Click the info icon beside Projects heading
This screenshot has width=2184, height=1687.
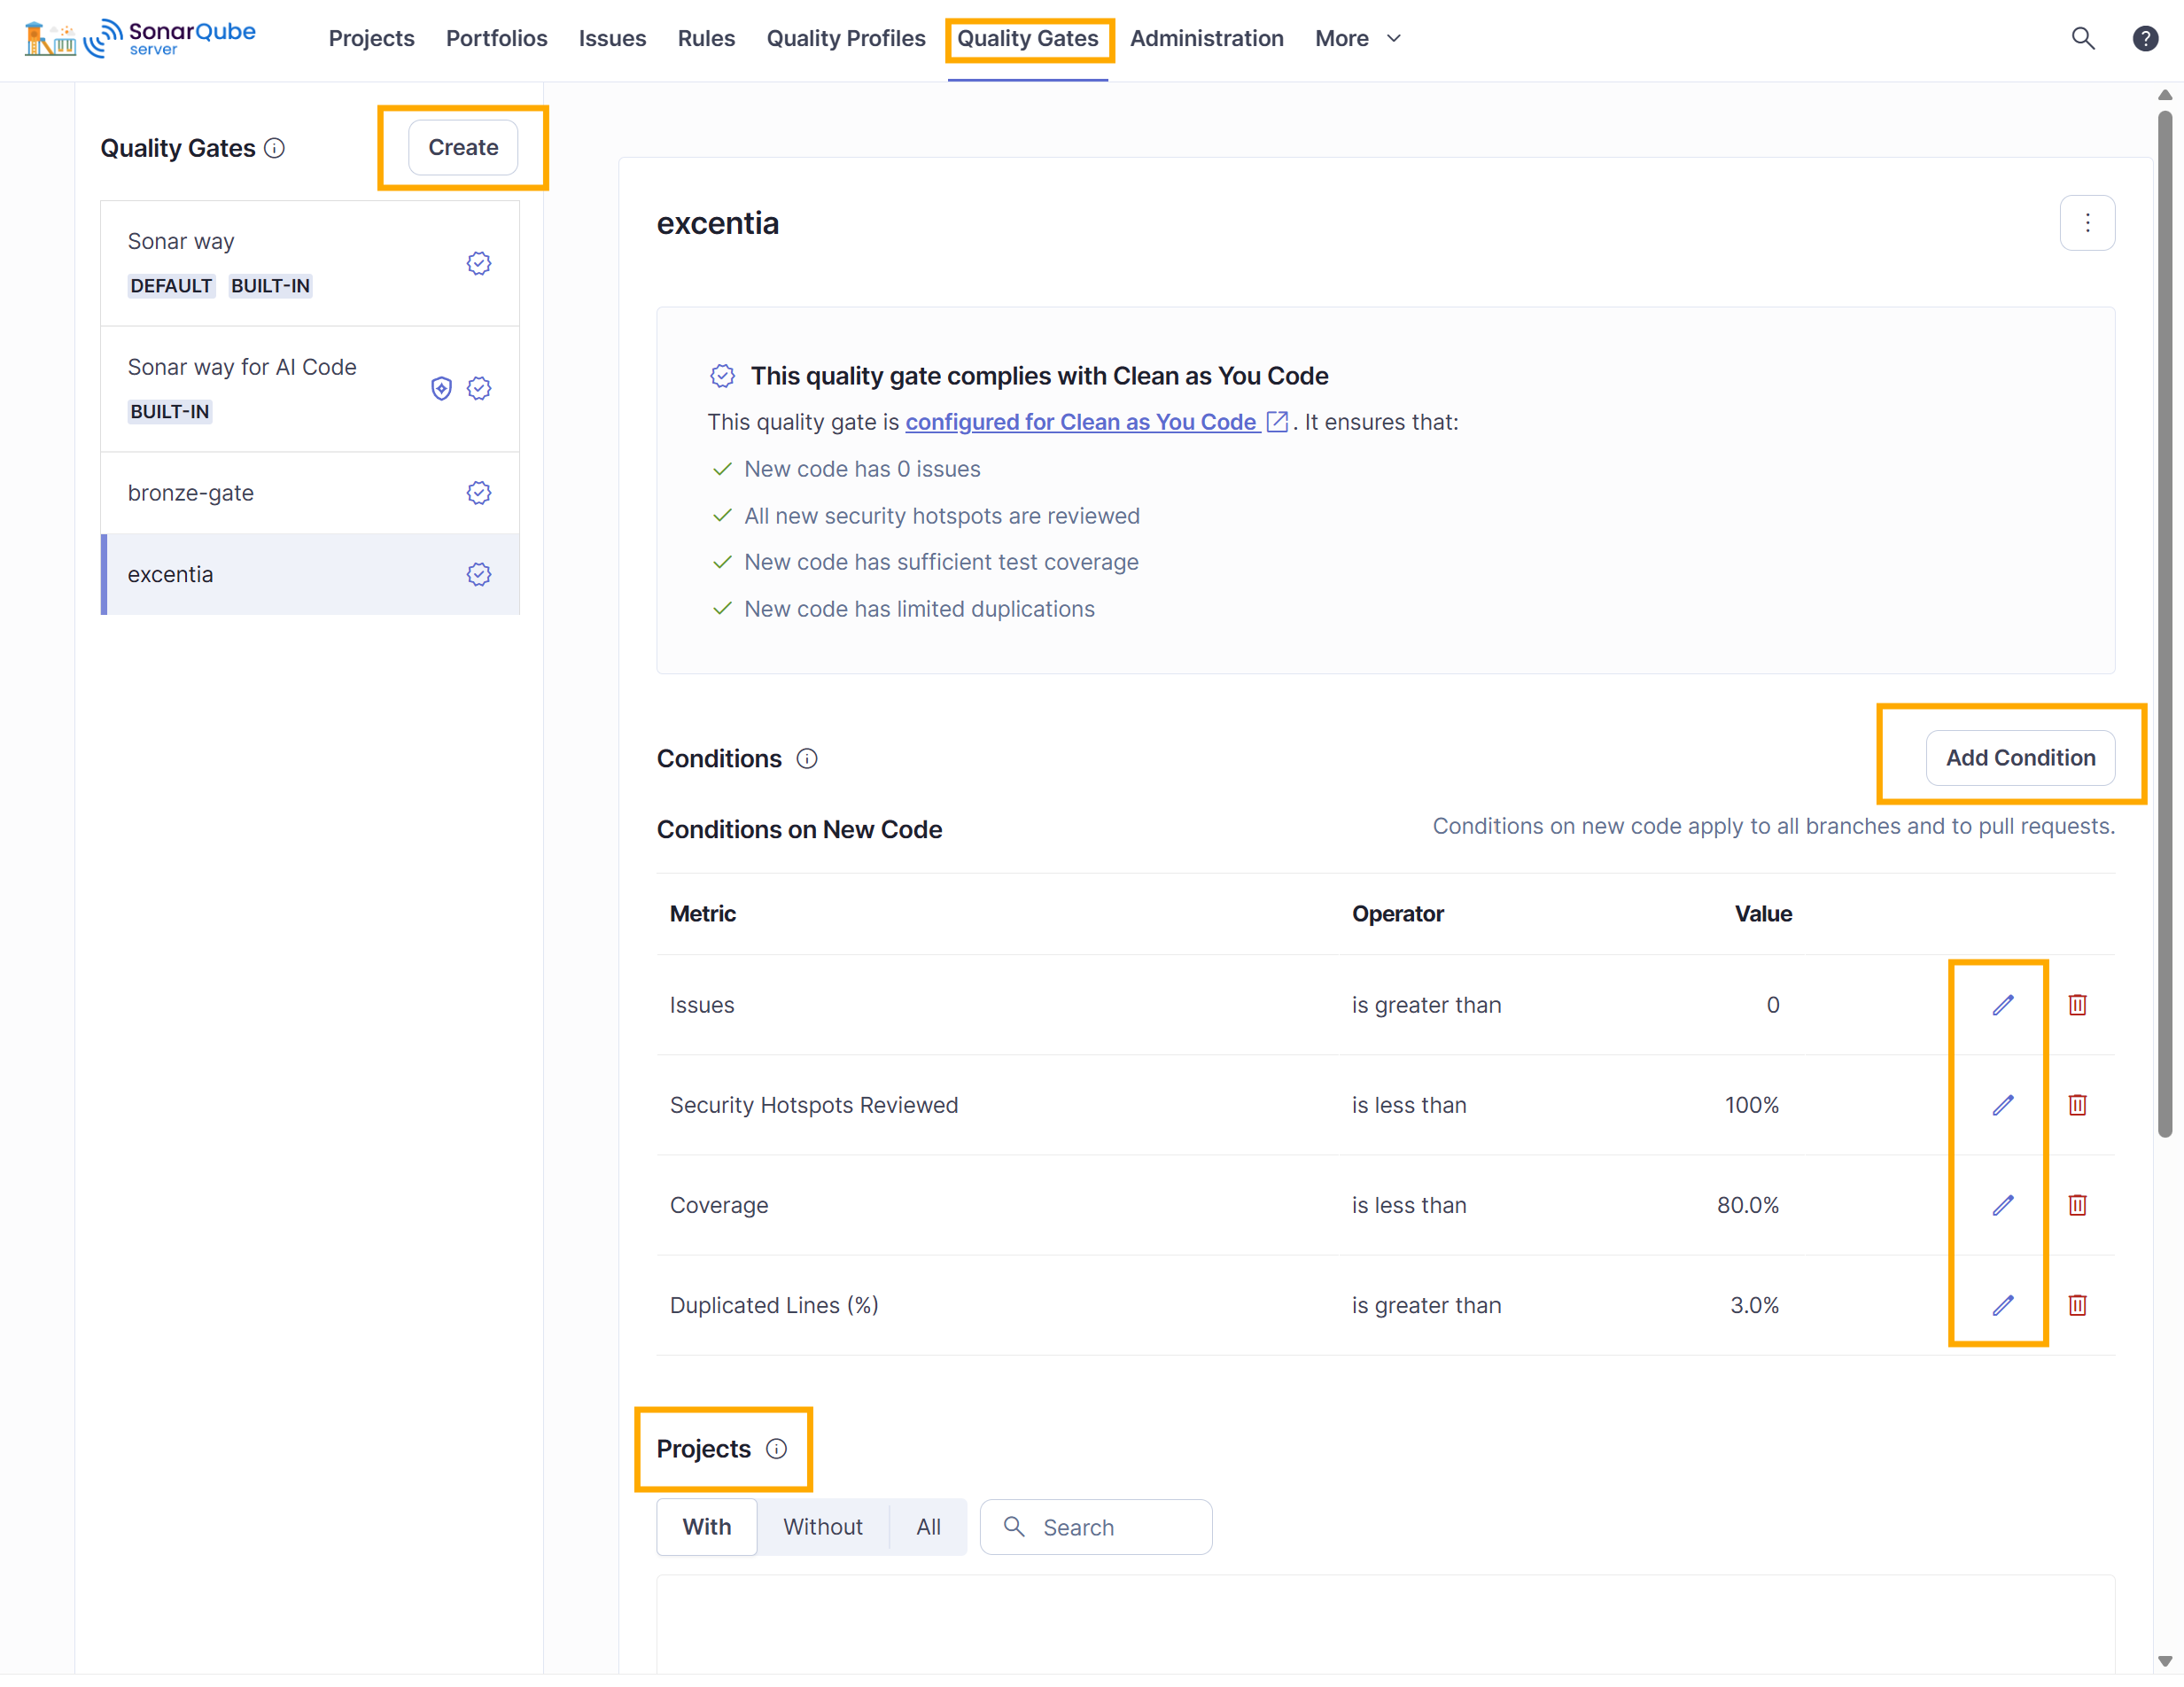(776, 1449)
